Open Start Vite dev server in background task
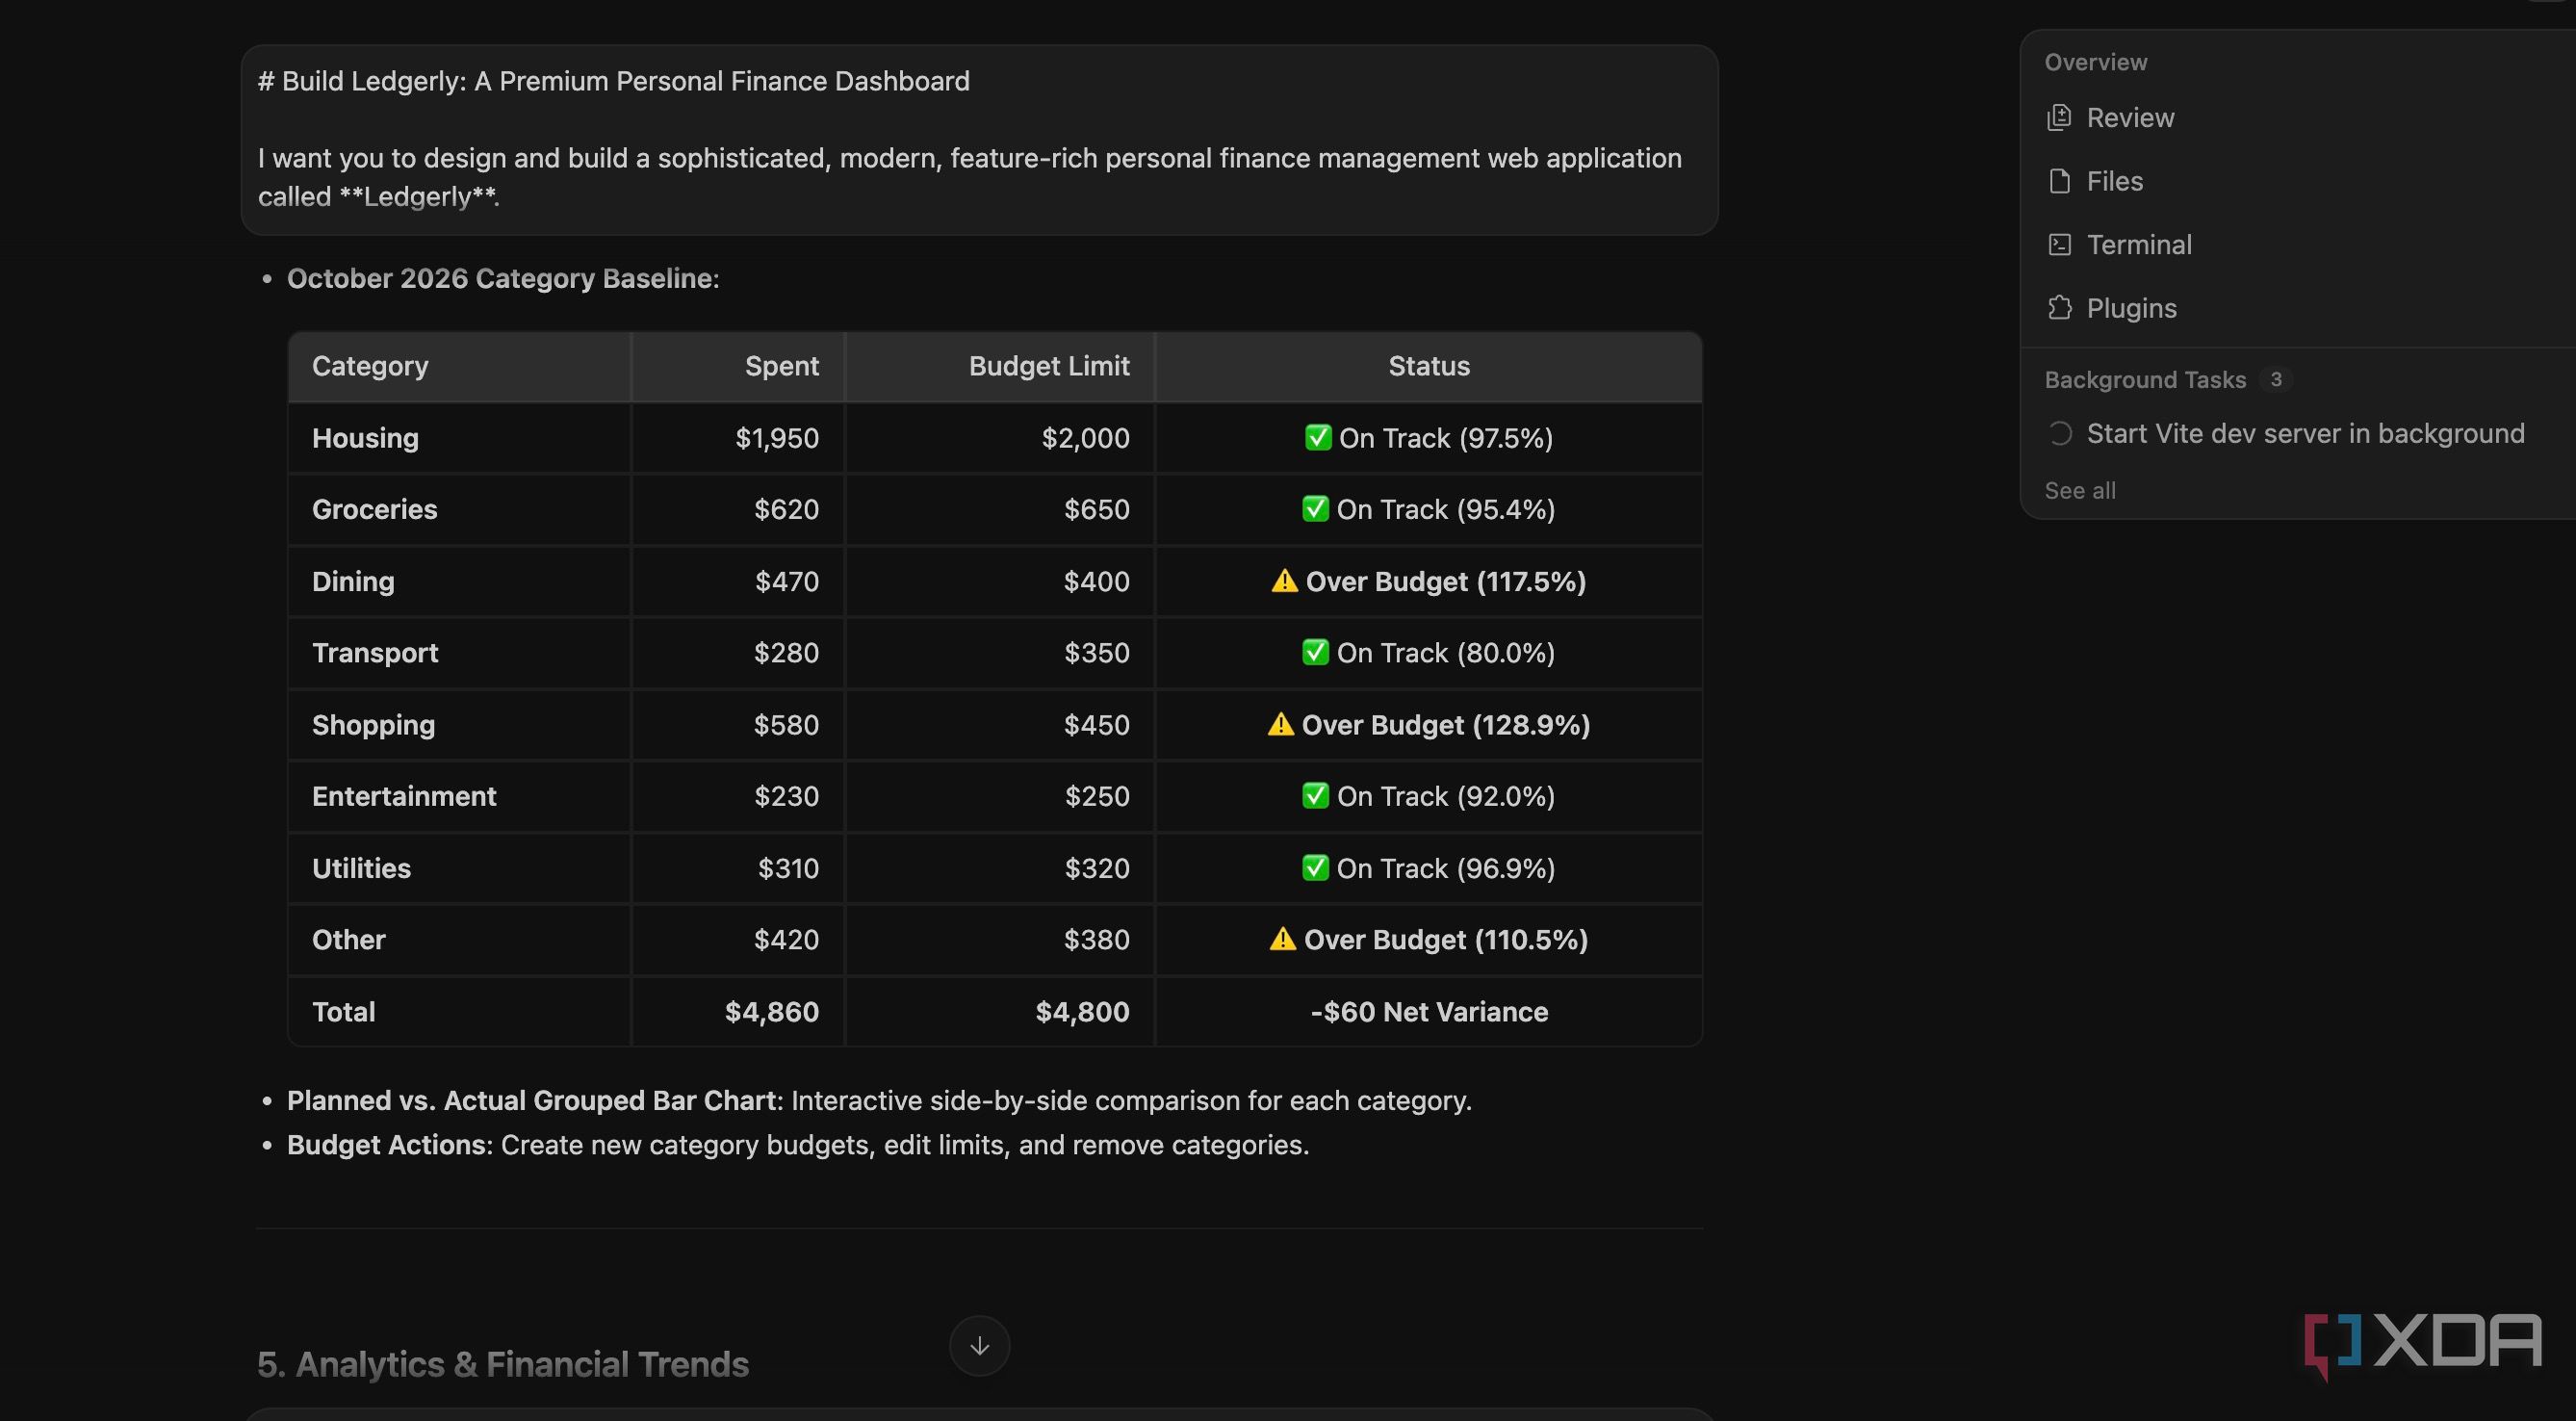This screenshot has height=1421, width=2576. (2305, 433)
